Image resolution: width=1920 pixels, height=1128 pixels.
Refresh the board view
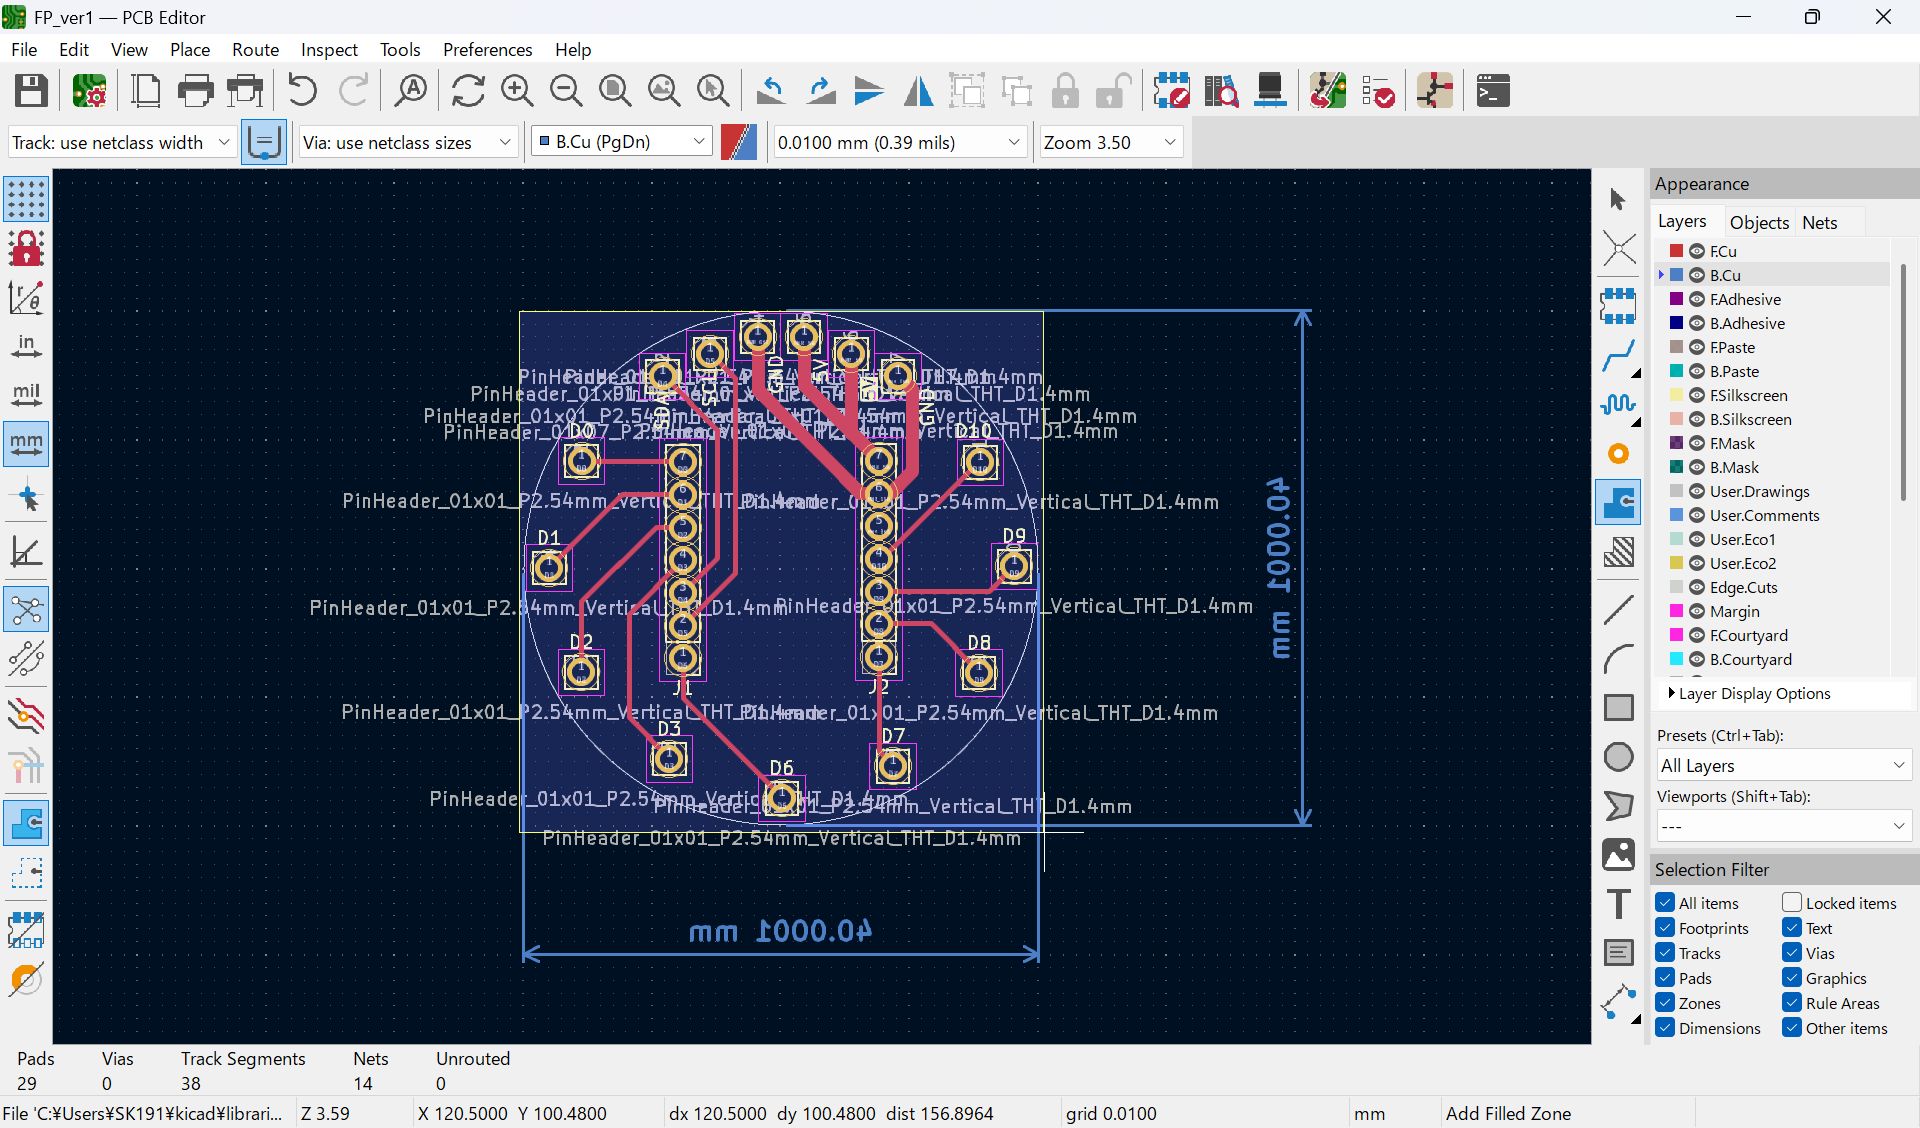coord(468,91)
